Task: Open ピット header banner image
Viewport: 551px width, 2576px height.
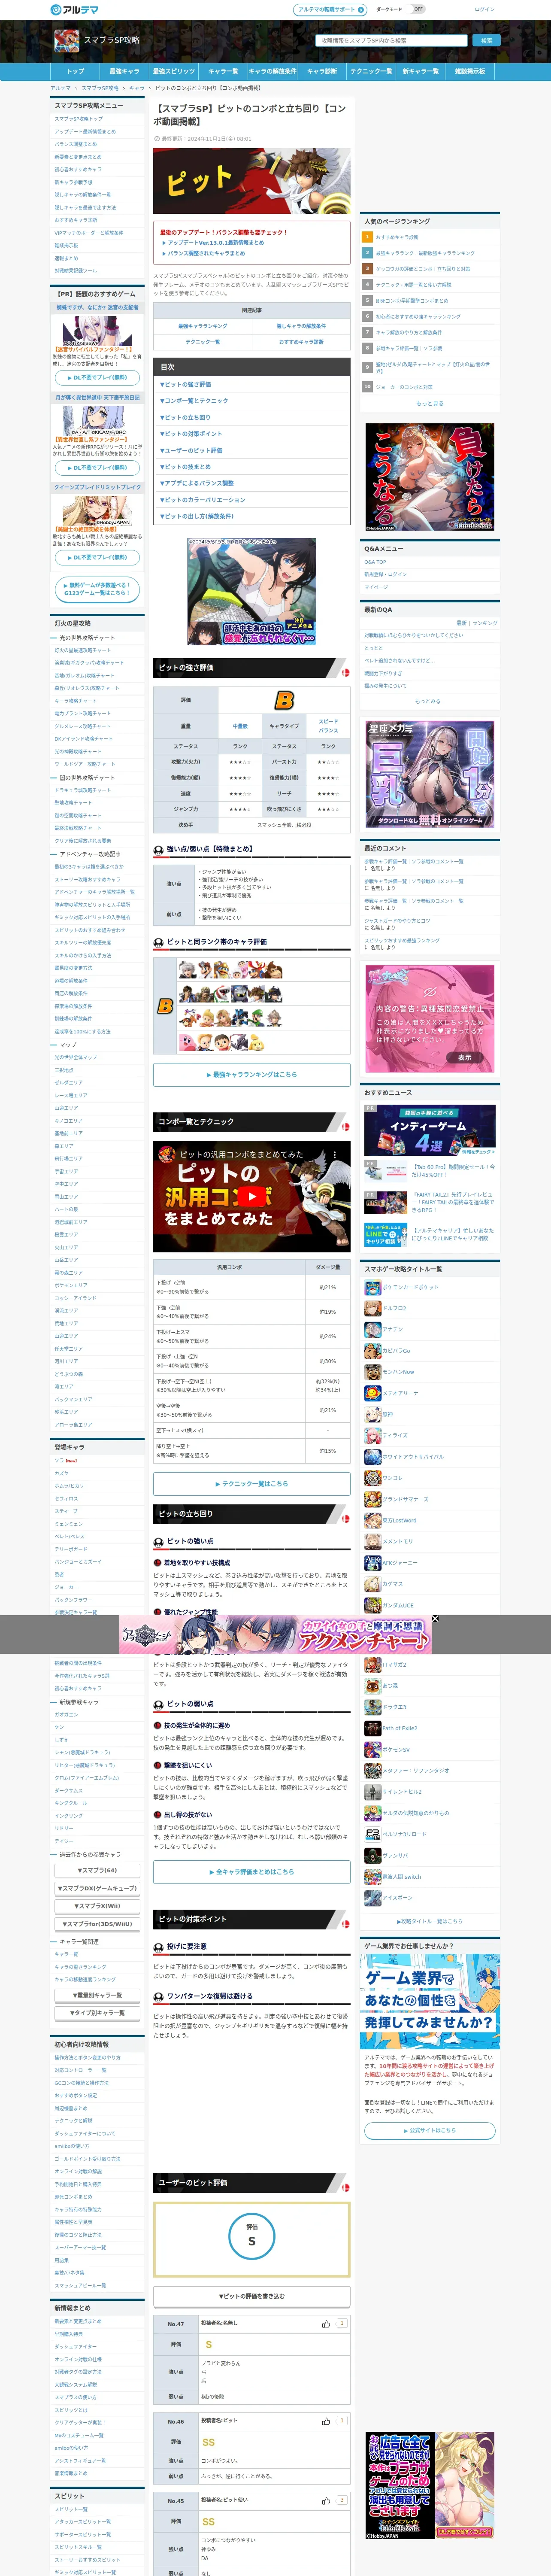Action: coord(251,182)
